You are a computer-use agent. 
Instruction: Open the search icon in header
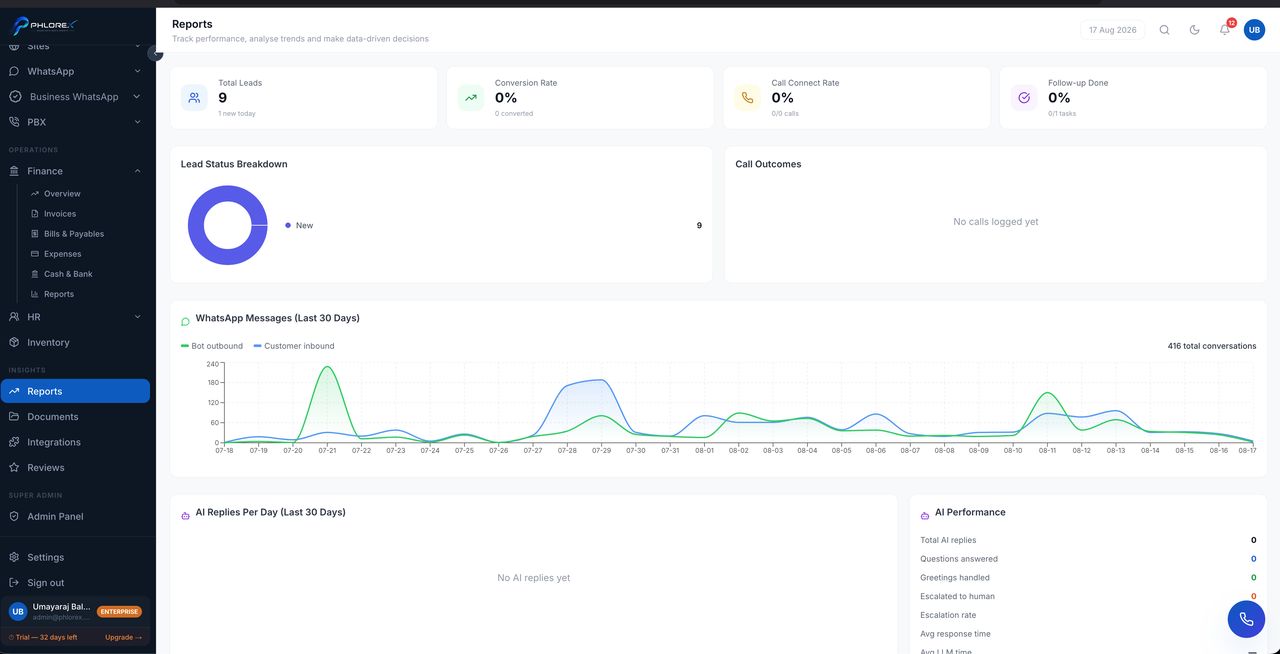pyautogui.click(x=1164, y=30)
